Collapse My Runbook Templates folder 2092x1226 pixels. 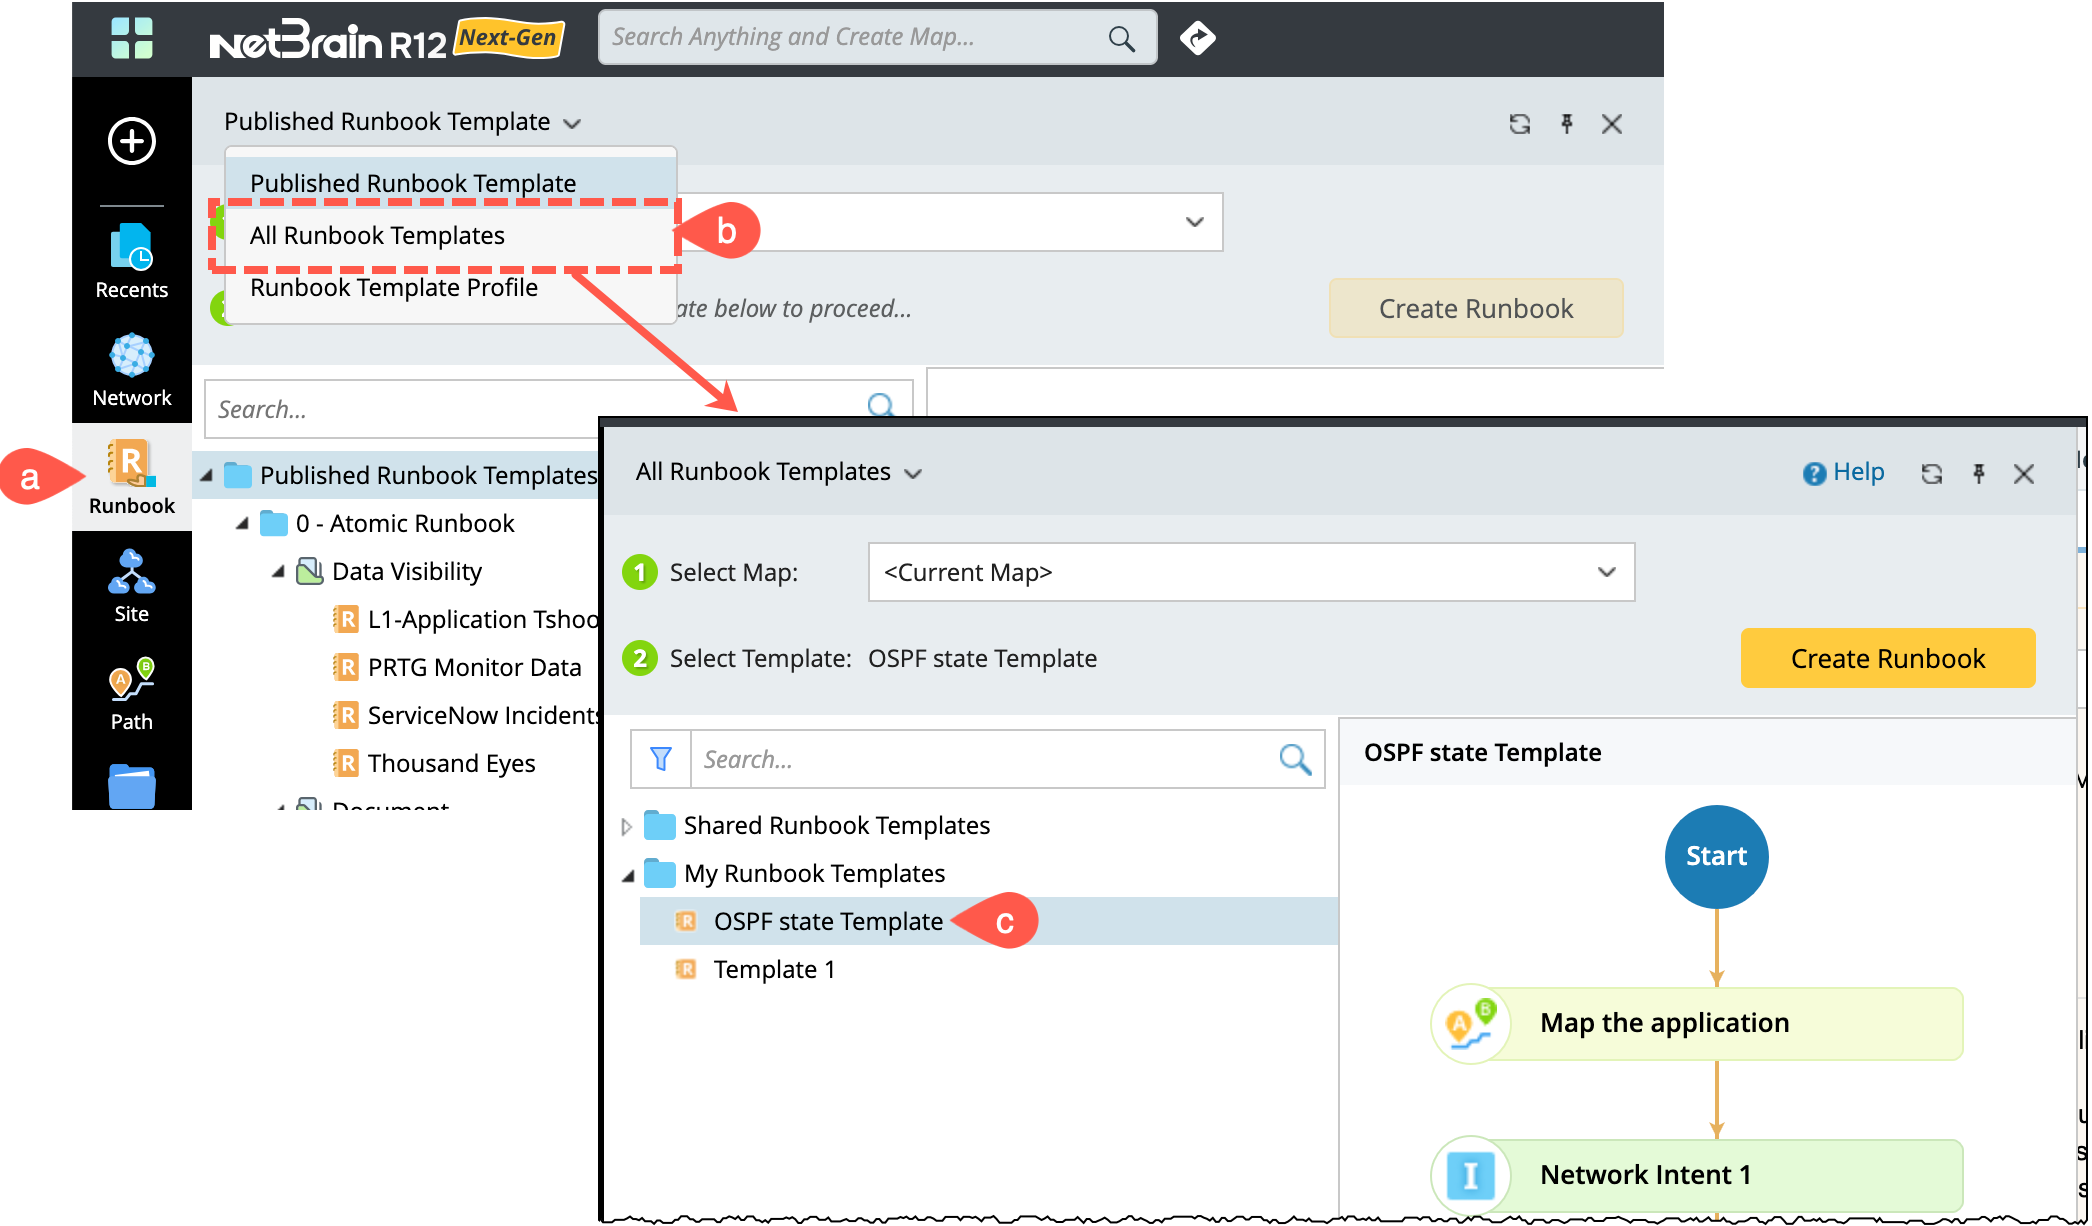point(628,875)
